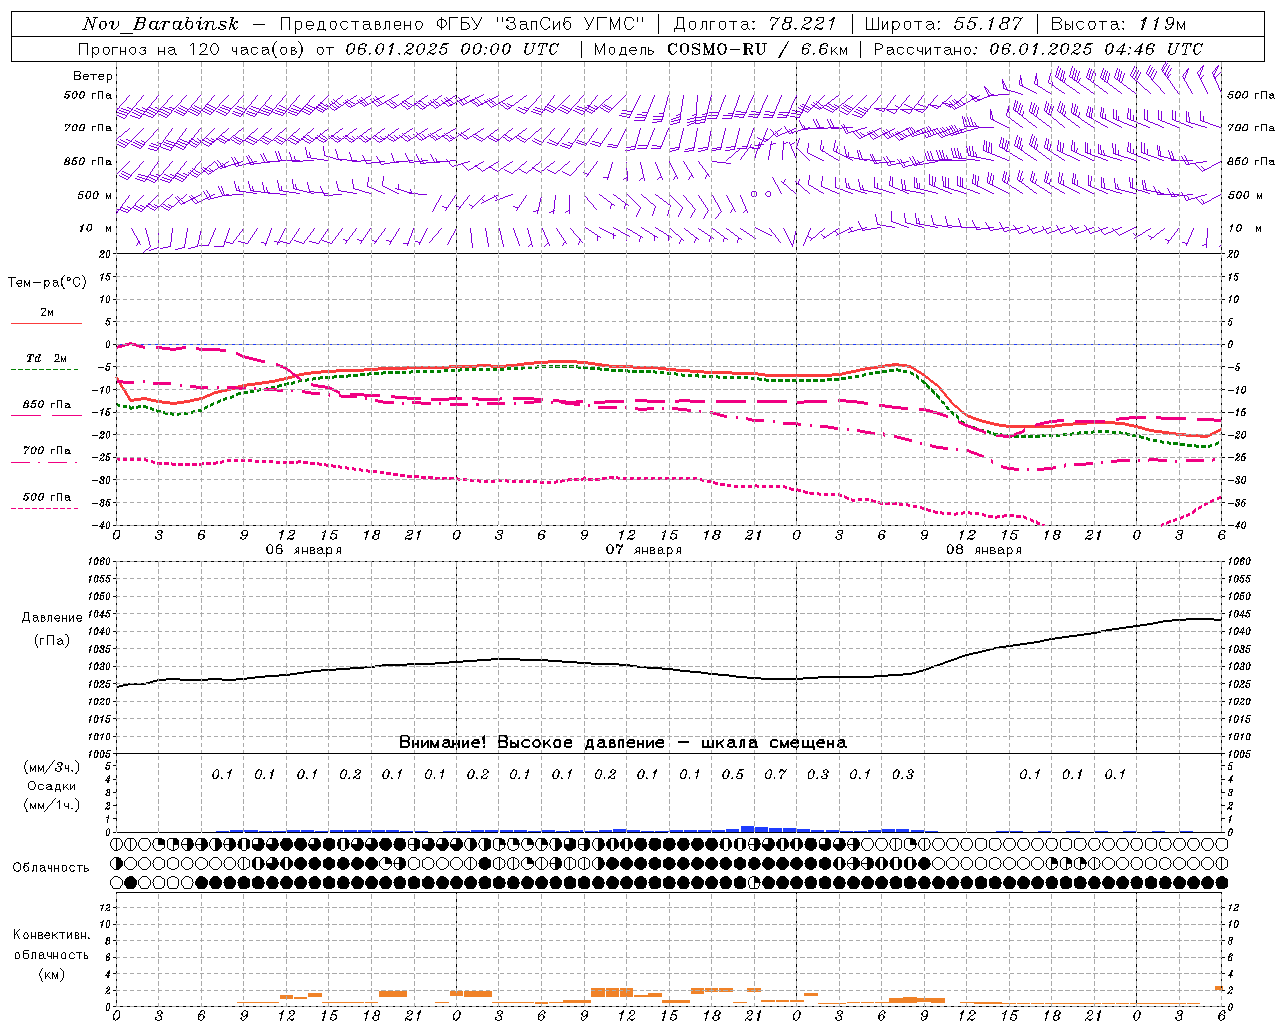Click the '06 января' date label

click(x=304, y=550)
